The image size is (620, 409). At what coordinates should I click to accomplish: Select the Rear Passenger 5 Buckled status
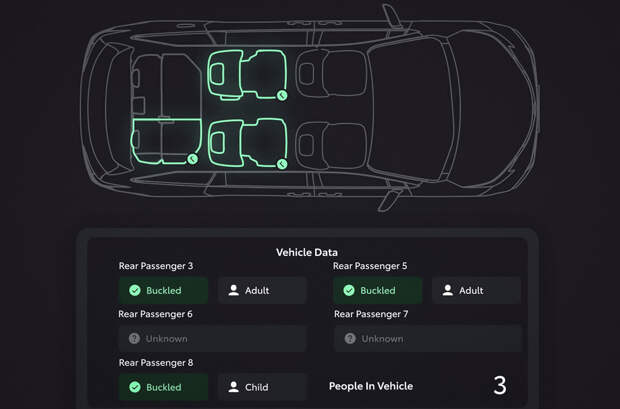coord(378,290)
